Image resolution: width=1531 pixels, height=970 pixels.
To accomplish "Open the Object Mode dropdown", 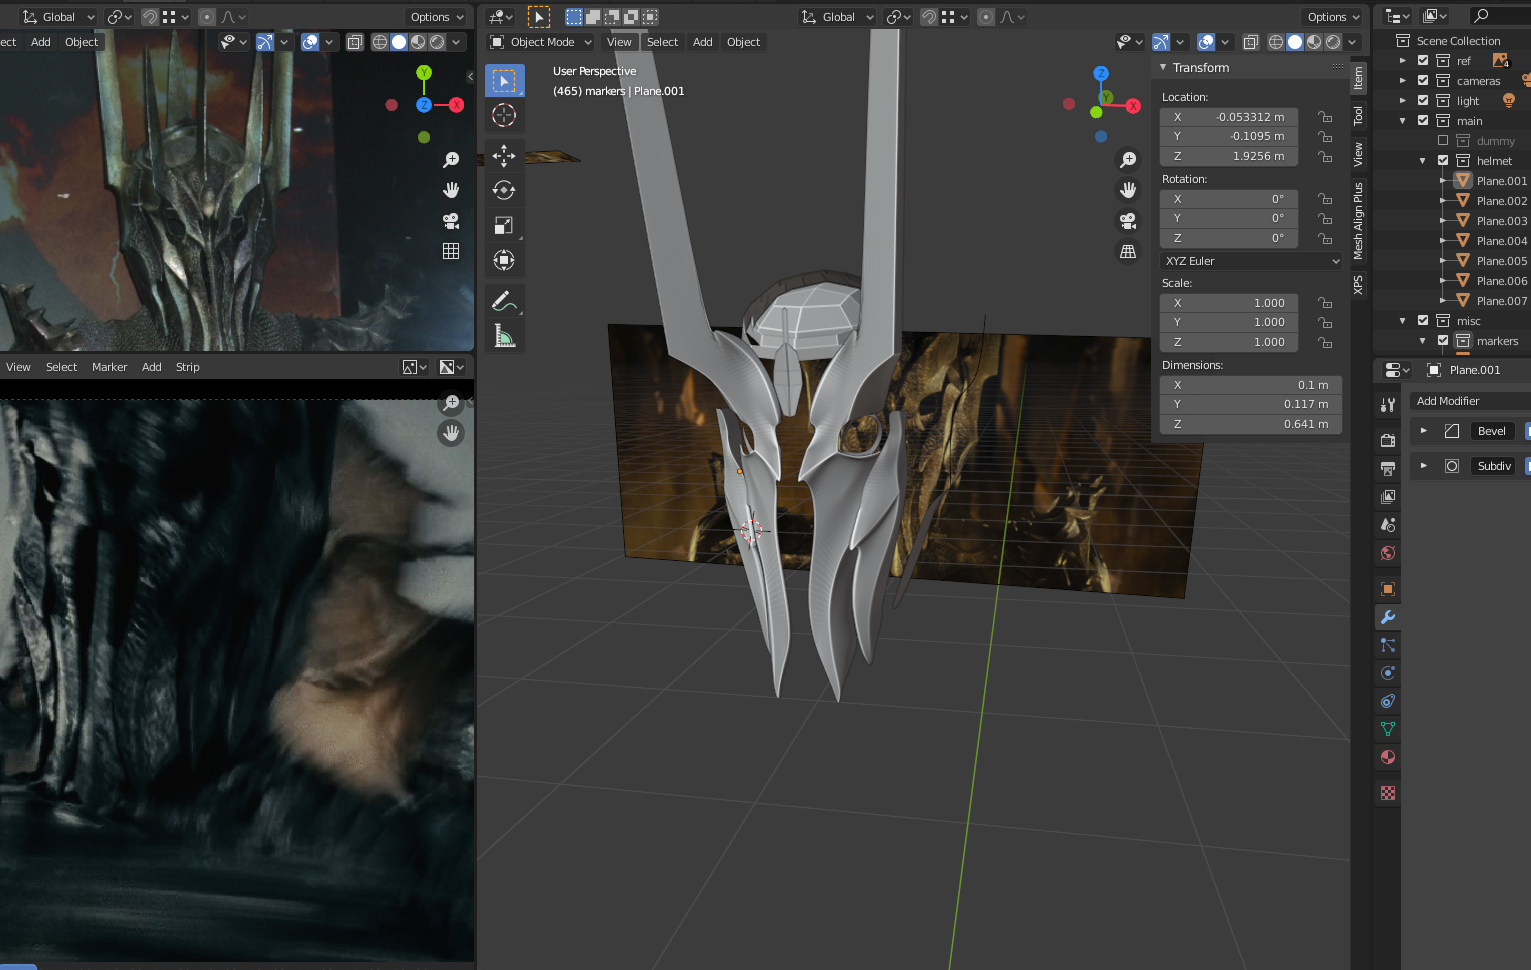I will (x=541, y=42).
